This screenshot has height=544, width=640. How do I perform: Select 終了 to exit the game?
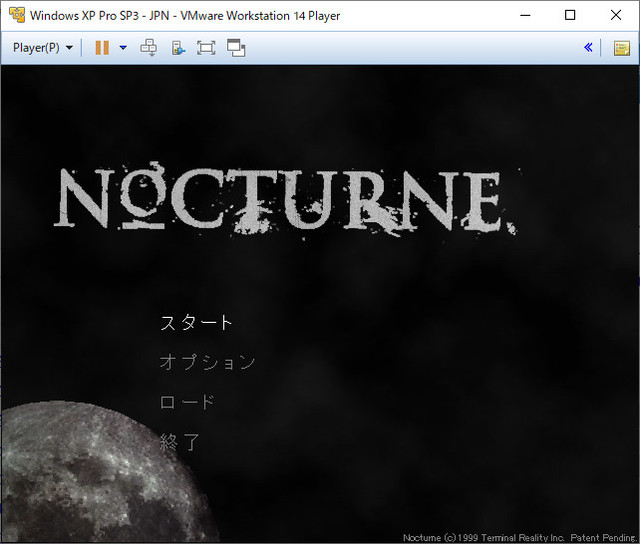[x=180, y=442]
